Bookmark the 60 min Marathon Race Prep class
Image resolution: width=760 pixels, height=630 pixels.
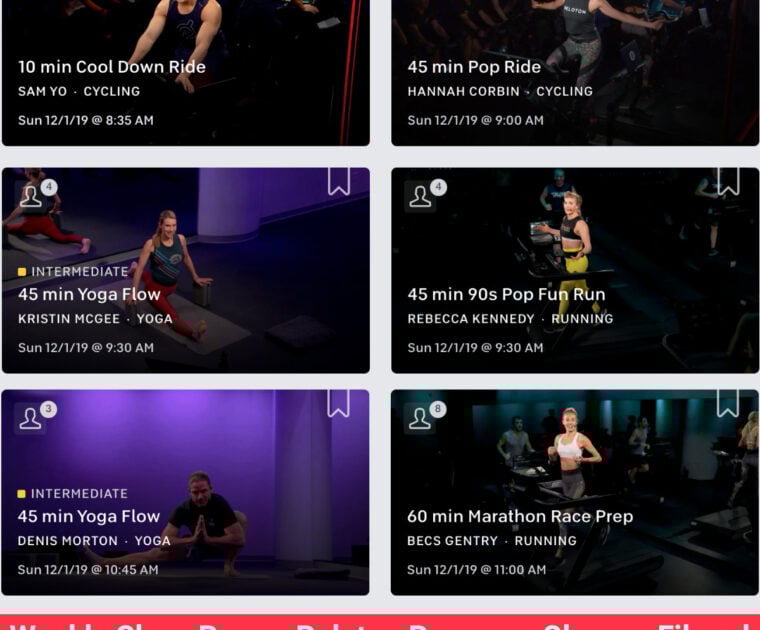point(728,403)
